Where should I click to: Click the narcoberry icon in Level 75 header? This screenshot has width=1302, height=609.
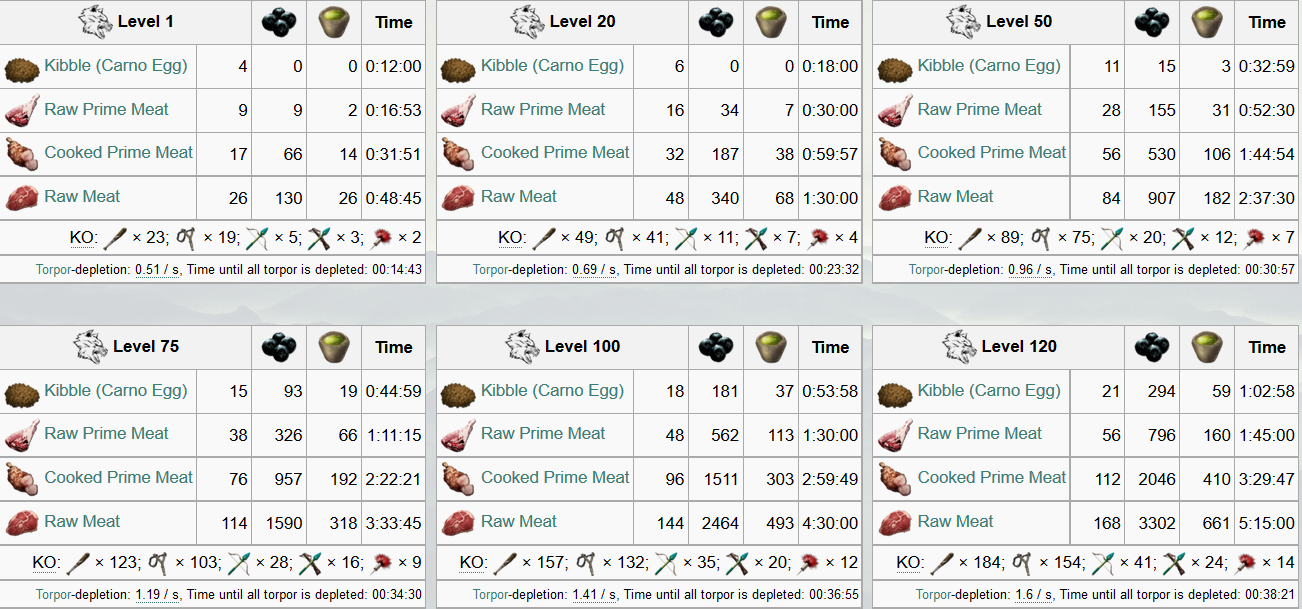[x=279, y=347]
